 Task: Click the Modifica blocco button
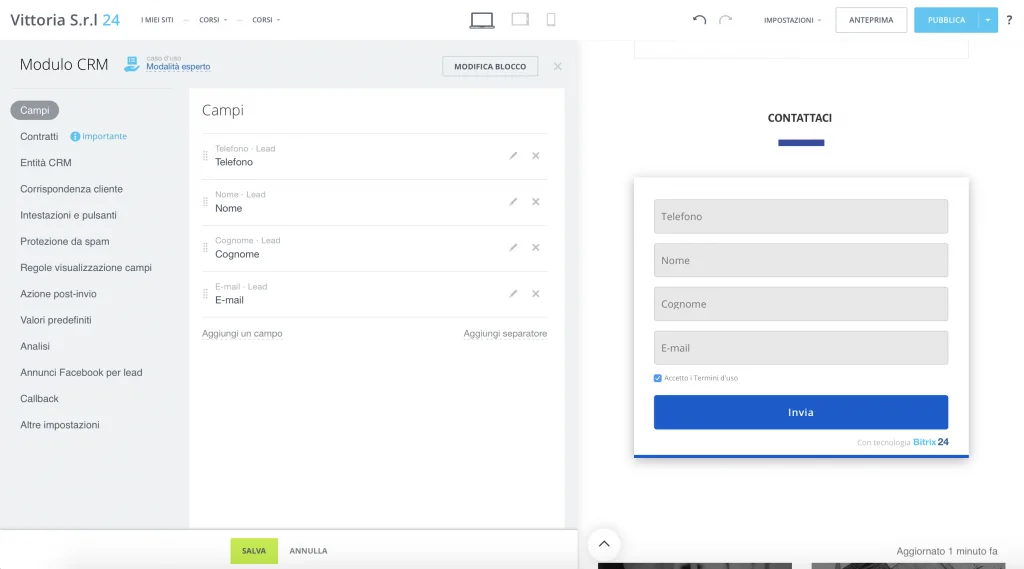point(490,66)
